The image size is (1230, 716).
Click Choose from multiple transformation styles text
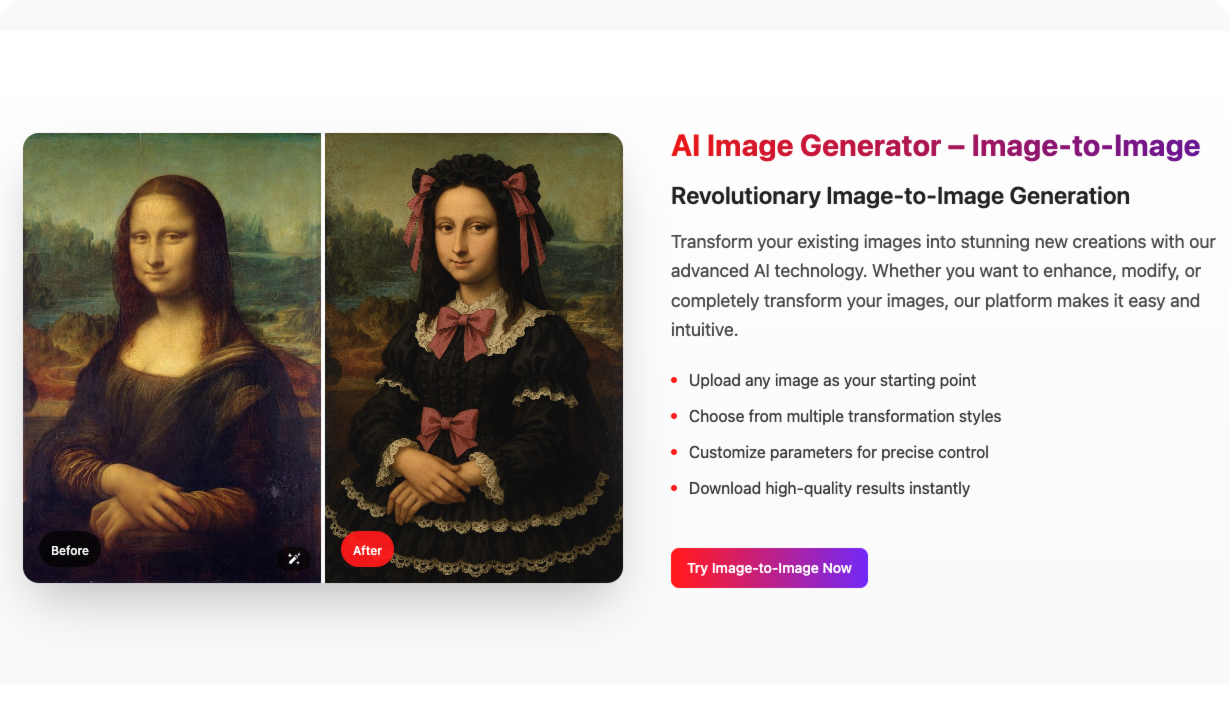(845, 416)
